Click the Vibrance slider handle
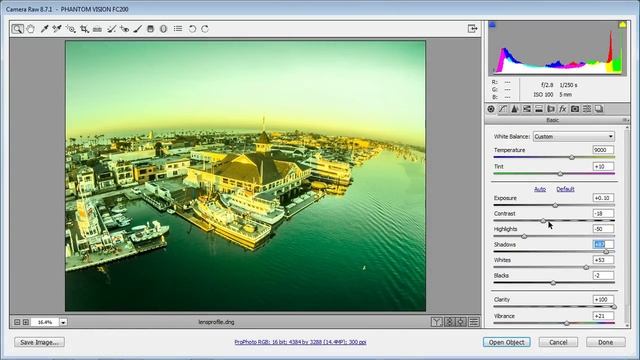640x360 pixels. click(x=567, y=323)
